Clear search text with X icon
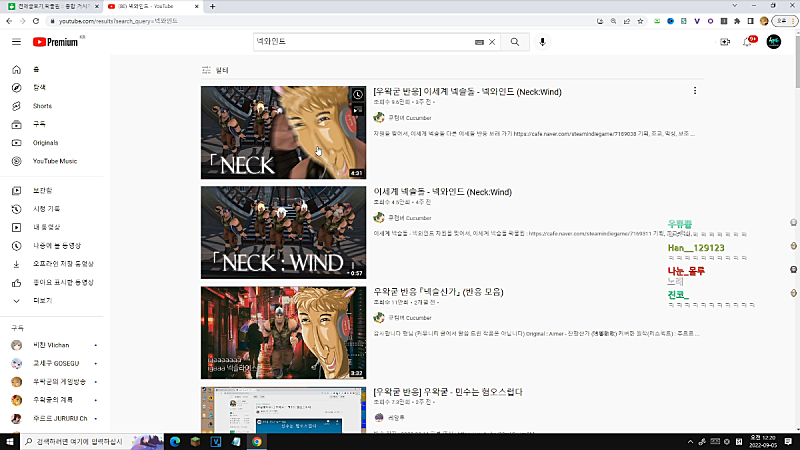Screen dimensions: 800x450 click(493, 42)
